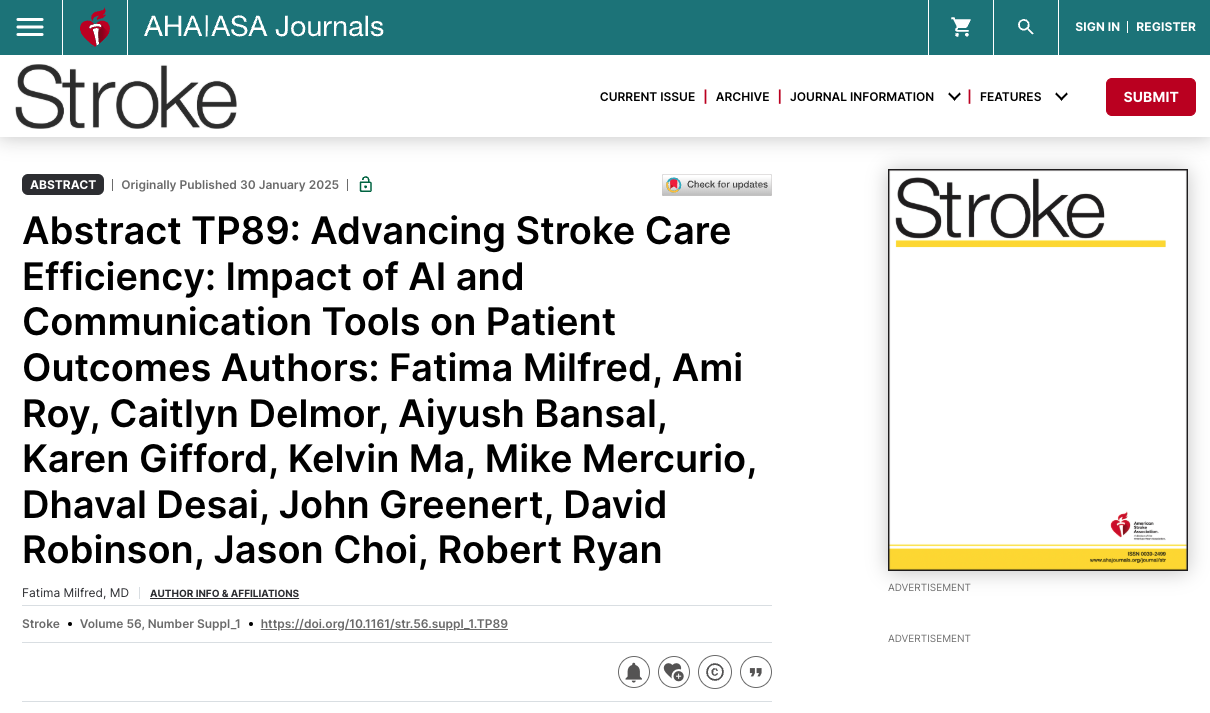Click the American Heart Association logo
This screenshot has height=713, width=1210.
pos(95,27)
